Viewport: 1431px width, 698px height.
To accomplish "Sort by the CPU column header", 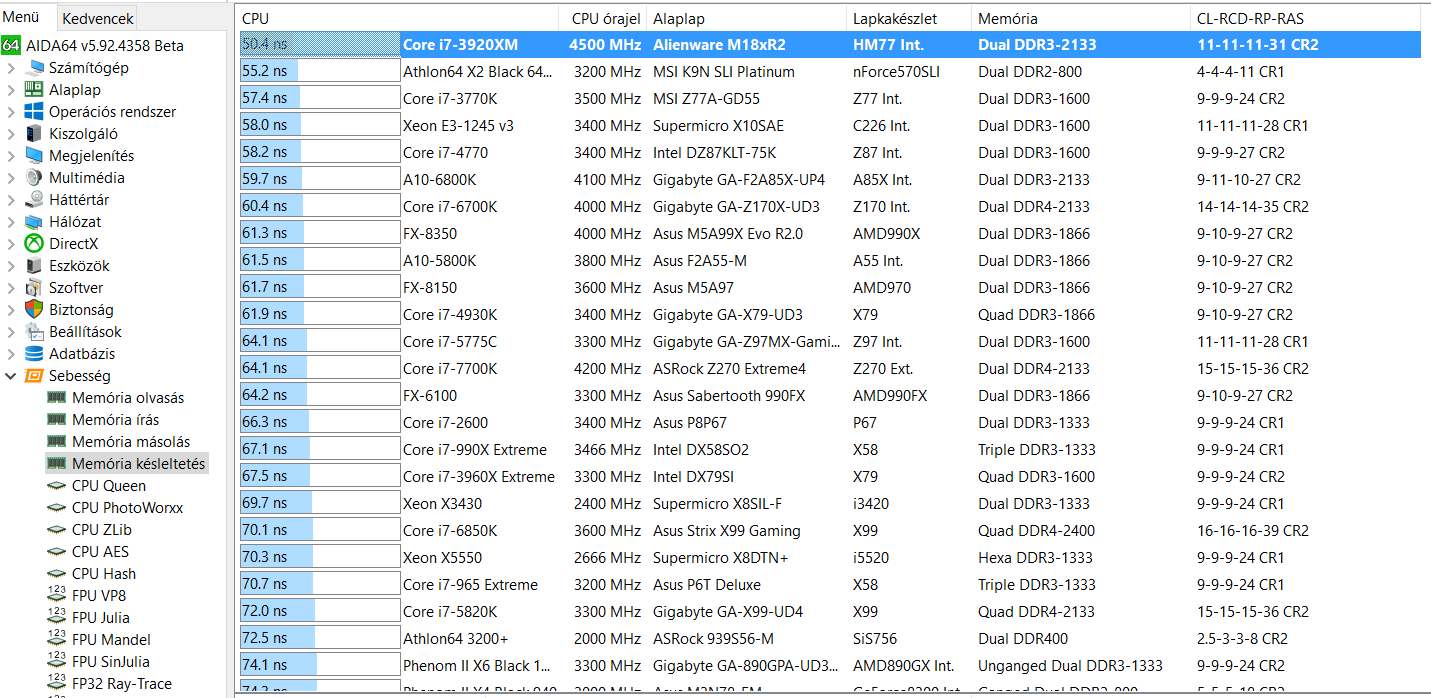I will click(x=398, y=18).
